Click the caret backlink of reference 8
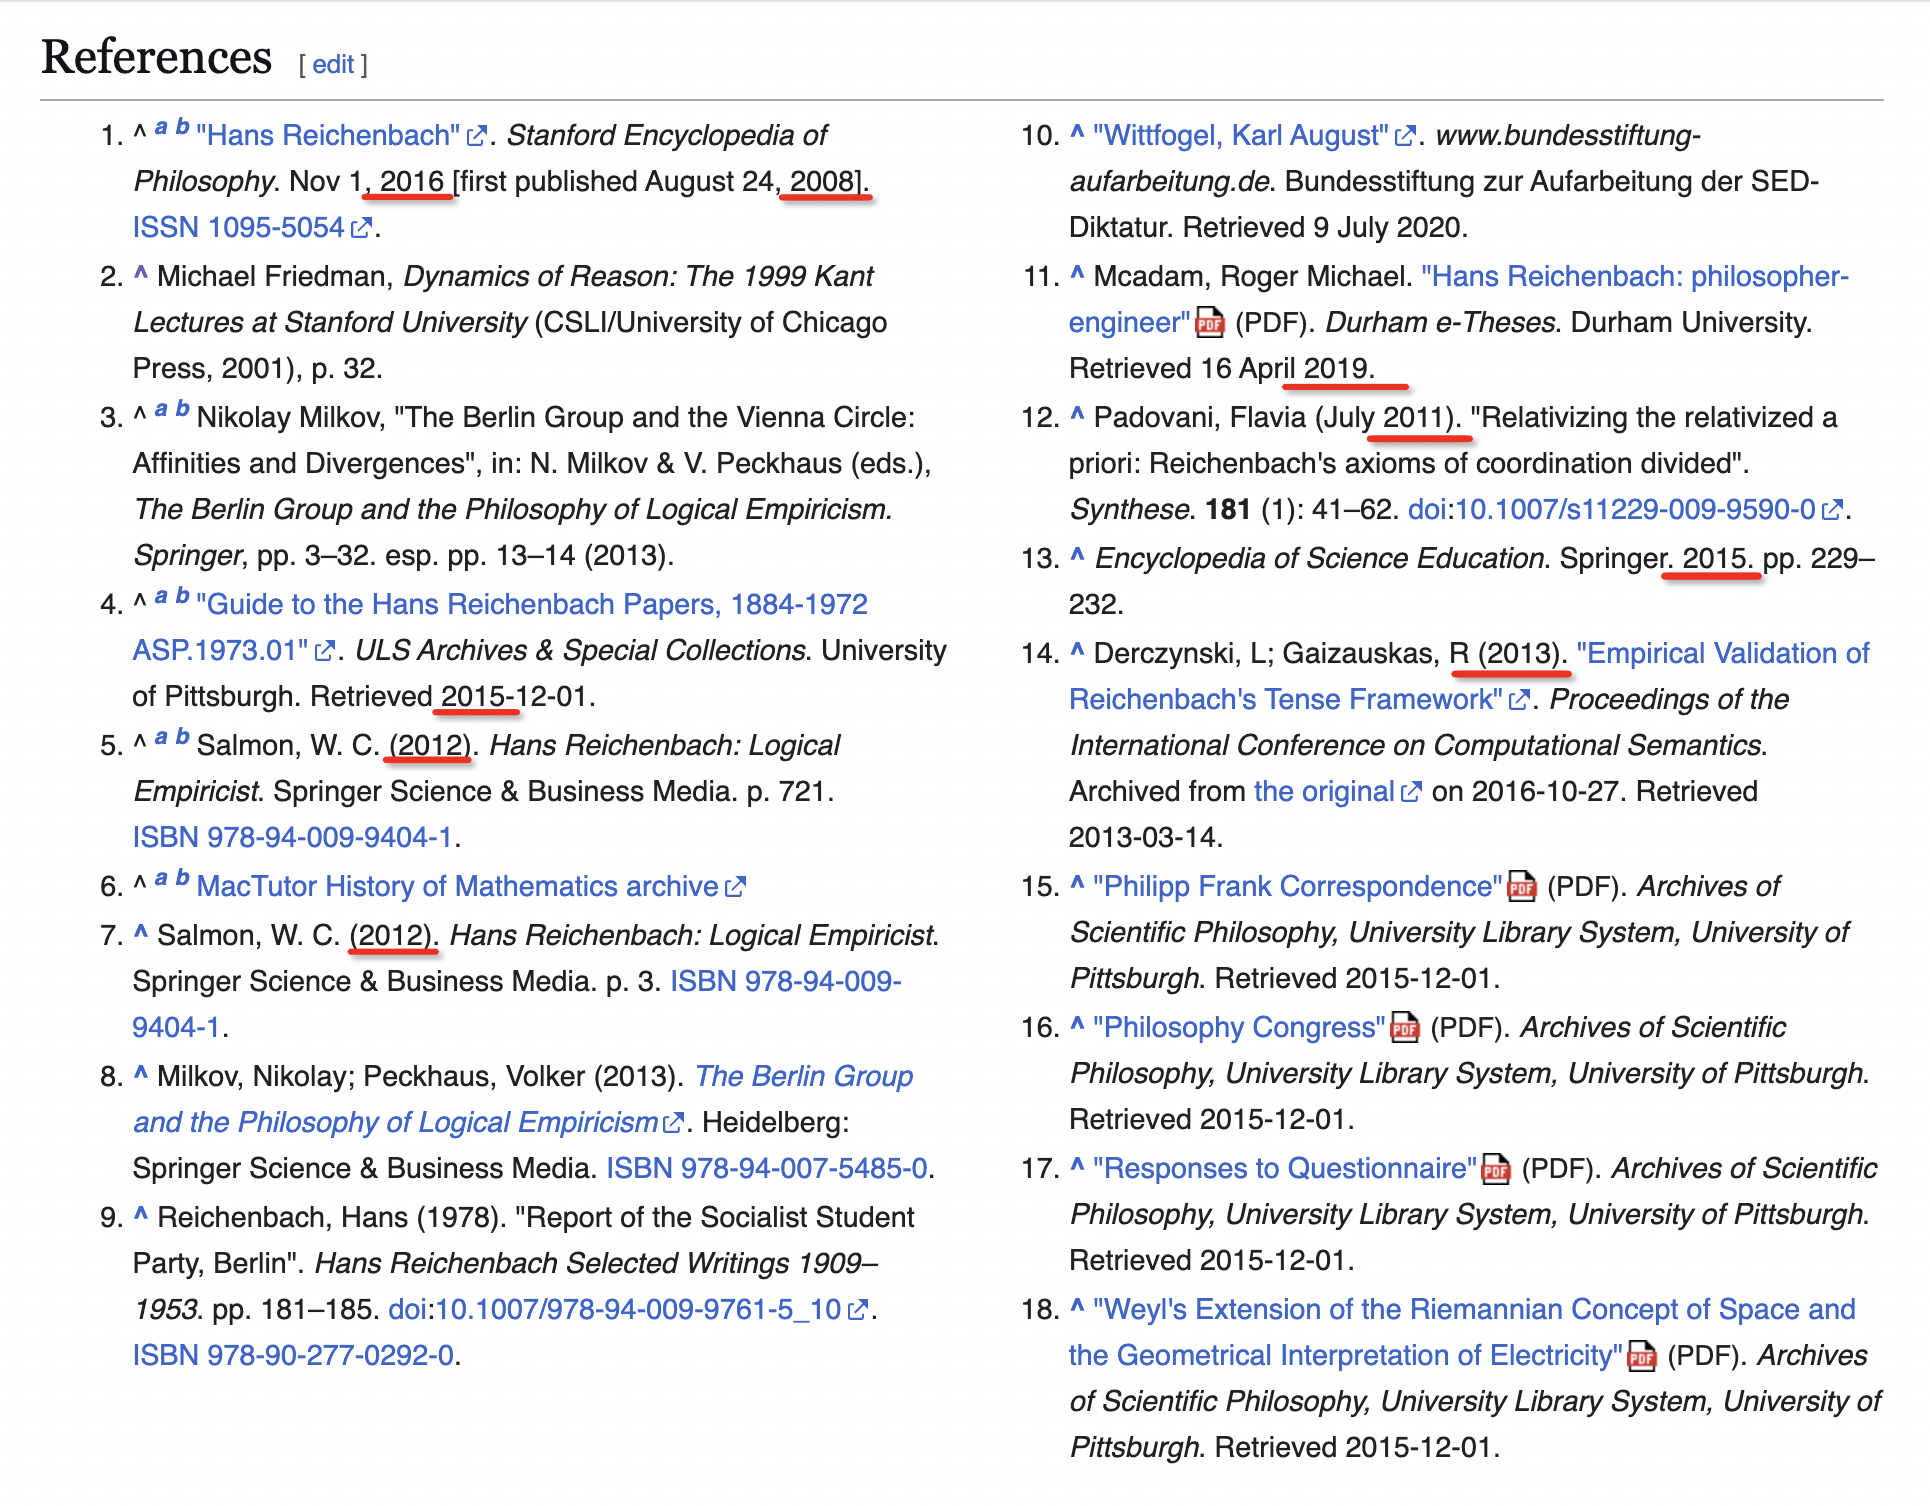 [x=141, y=1074]
